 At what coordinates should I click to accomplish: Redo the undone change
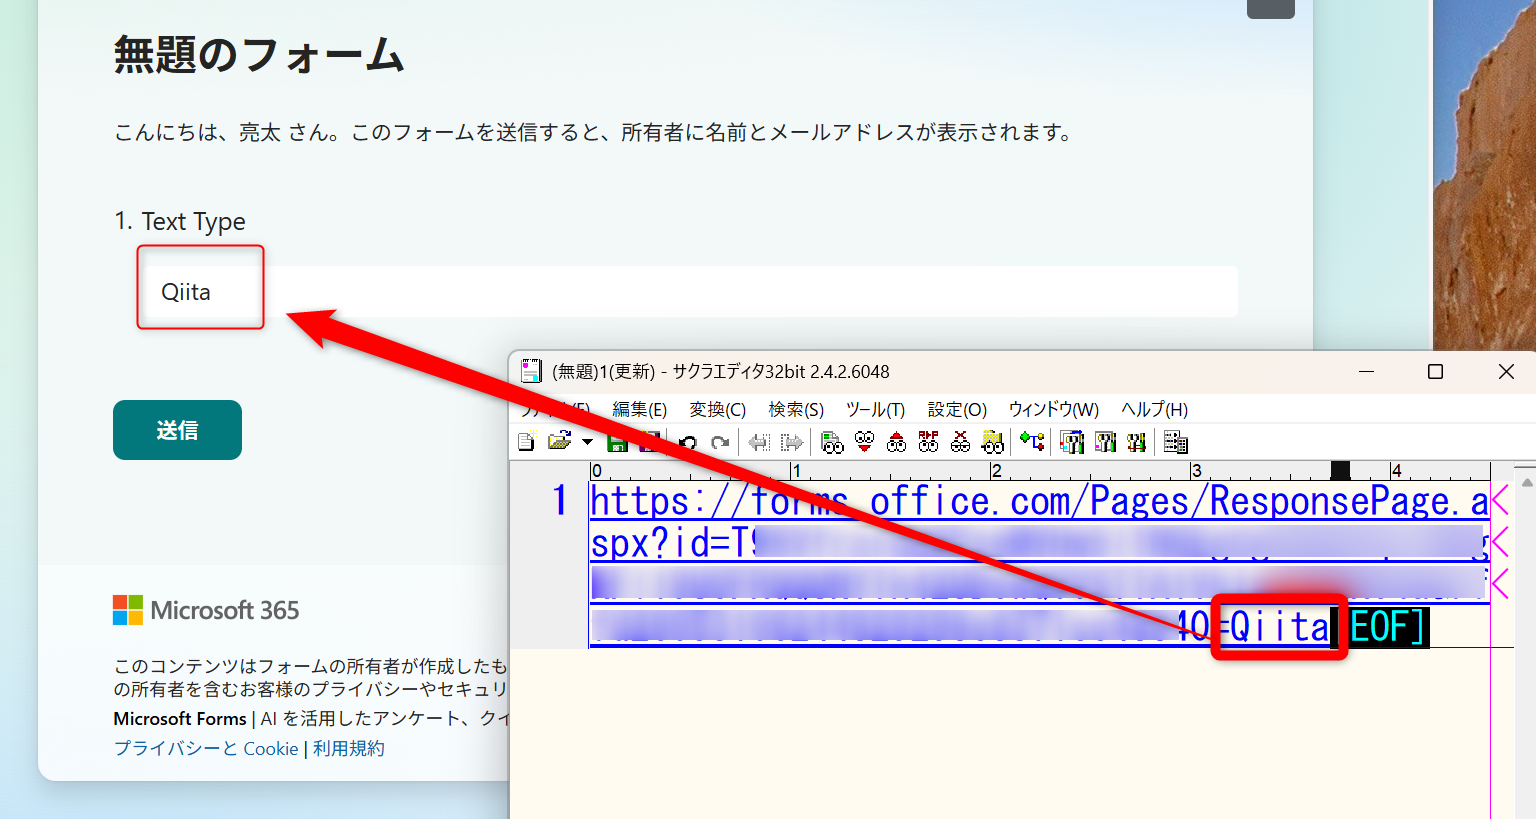[x=720, y=441]
